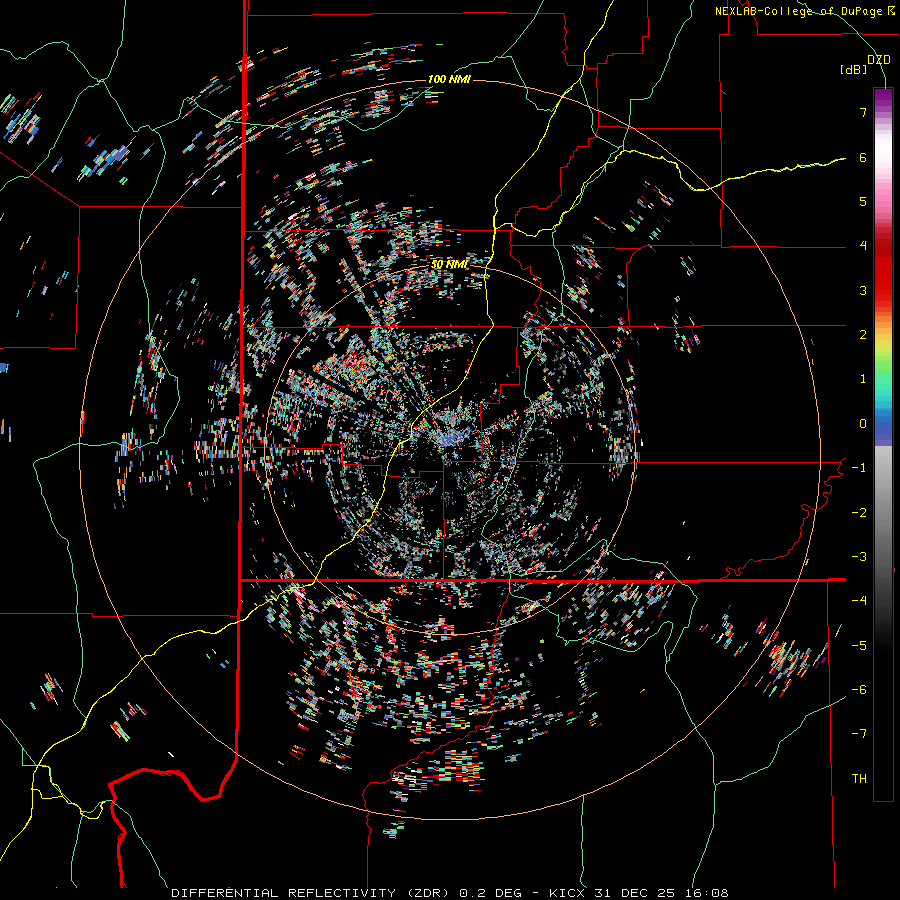The width and height of the screenshot is (900, 900).
Task: Click the -6 value on the color scale
Action: point(859,690)
